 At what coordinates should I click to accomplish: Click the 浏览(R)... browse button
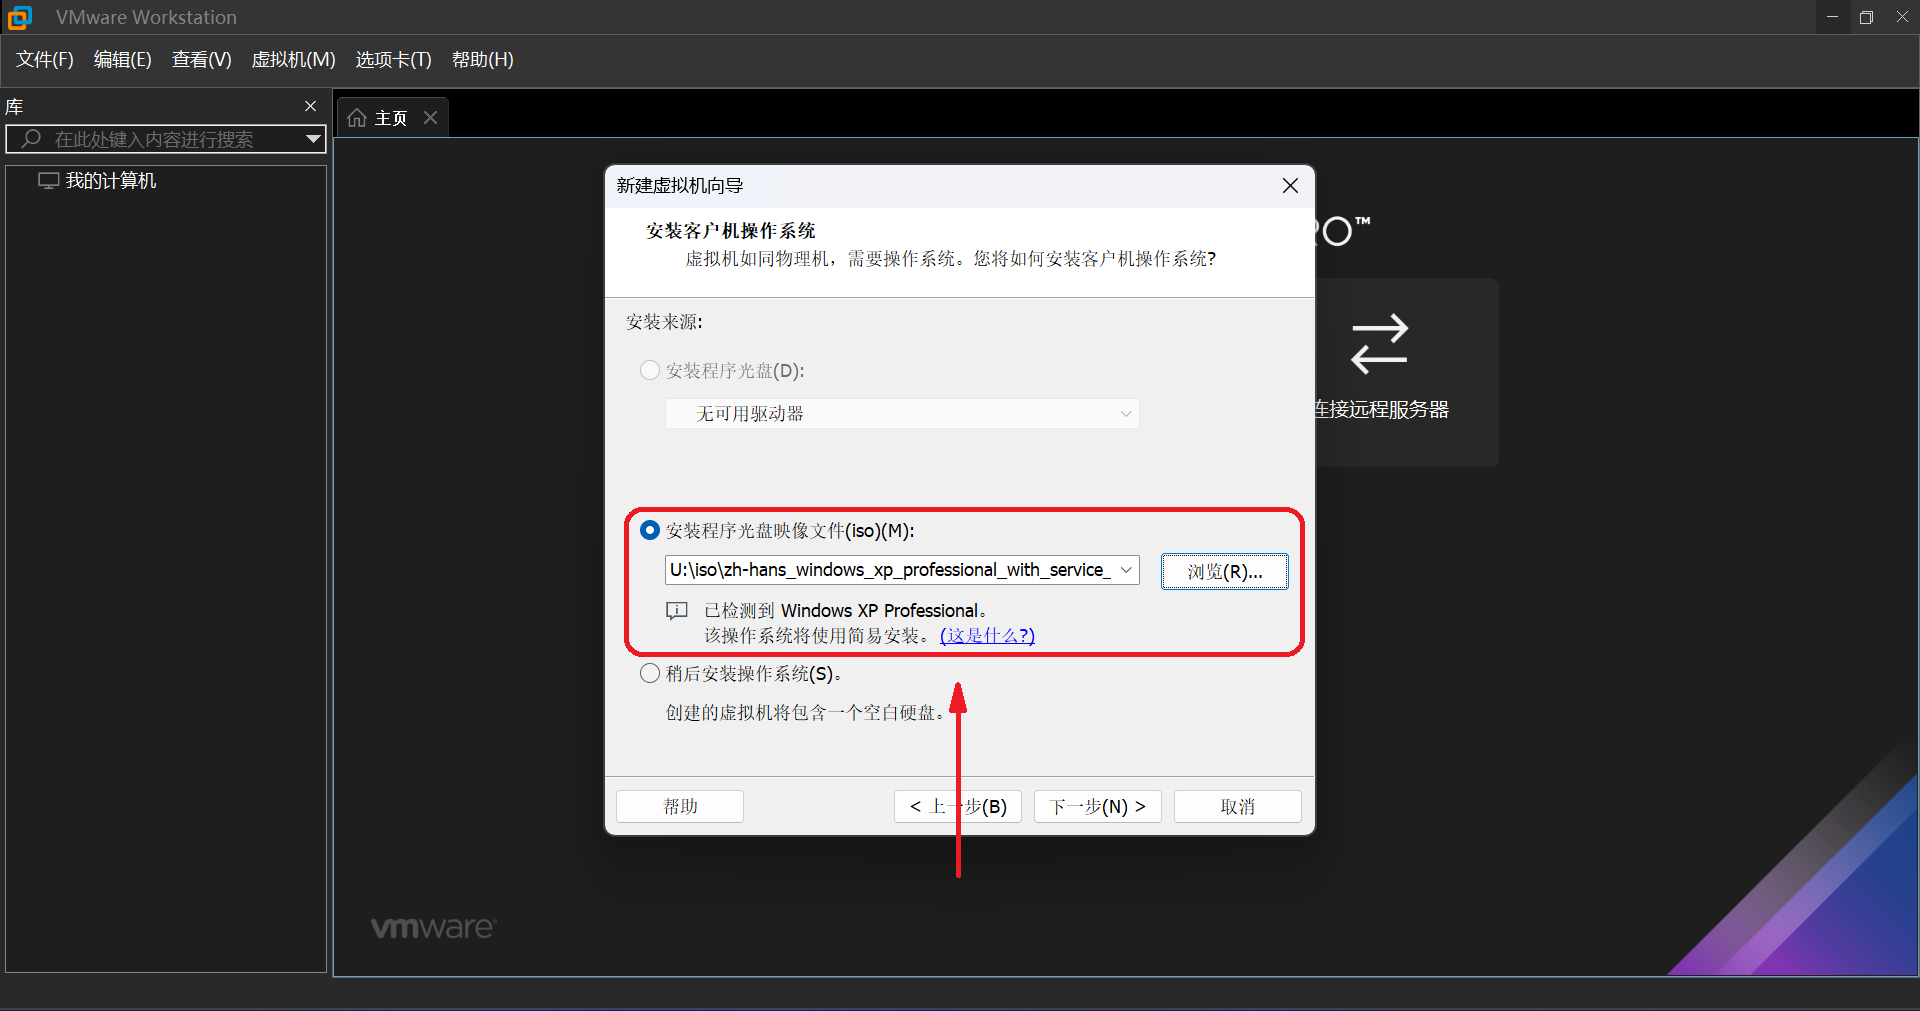point(1225,572)
